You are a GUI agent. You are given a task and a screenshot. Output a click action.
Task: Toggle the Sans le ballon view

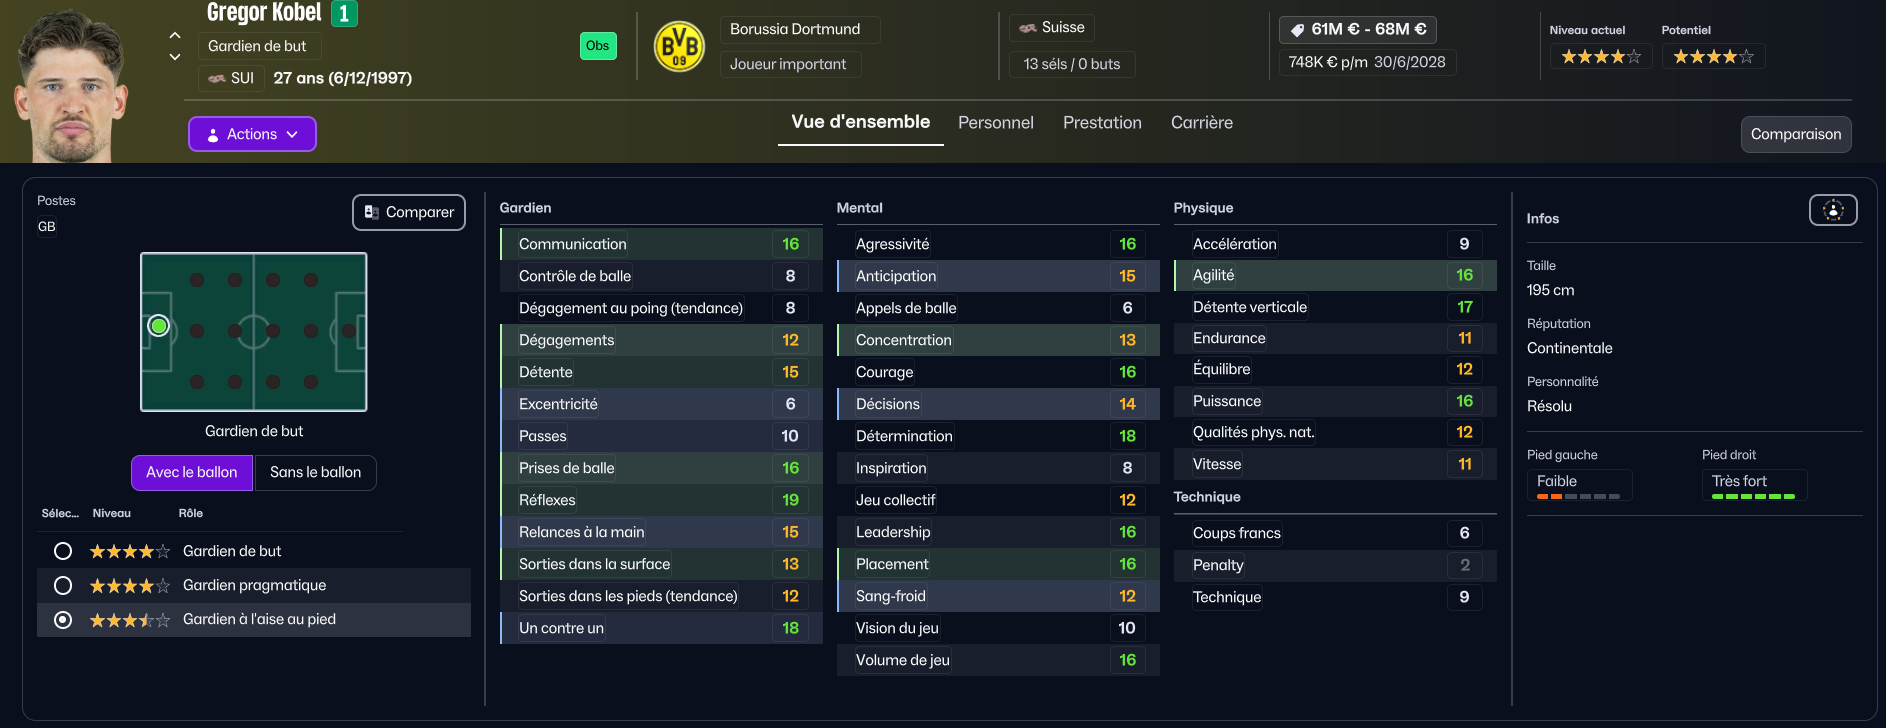(x=315, y=473)
